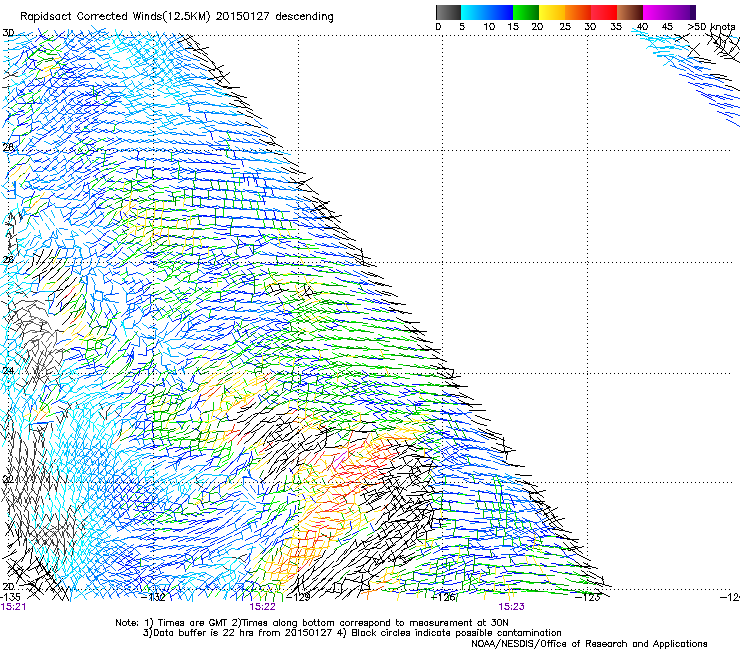Click the '30' latitude label on left axis

[x=8, y=33]
